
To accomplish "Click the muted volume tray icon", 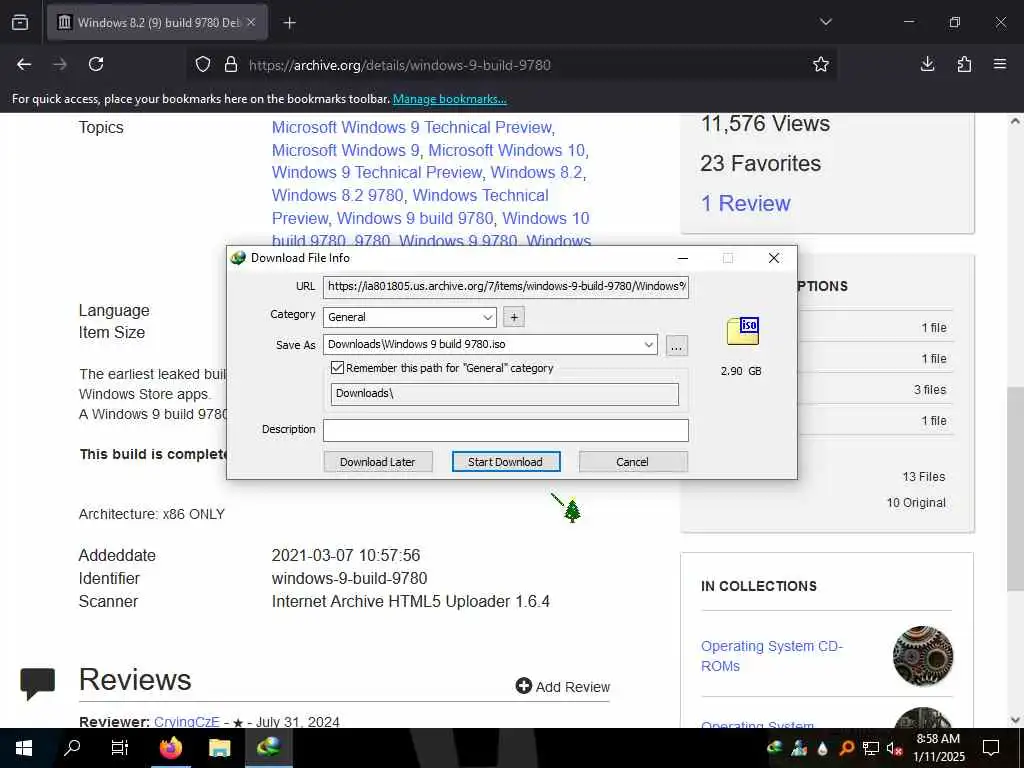I will pos(894,748).
